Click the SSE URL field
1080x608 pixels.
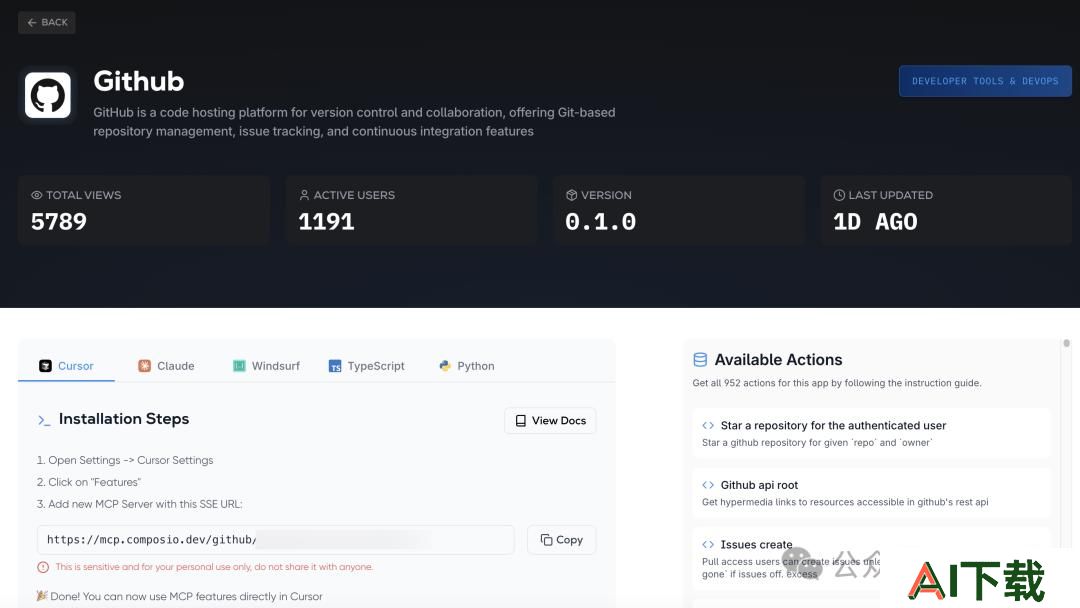pos(276,540)
